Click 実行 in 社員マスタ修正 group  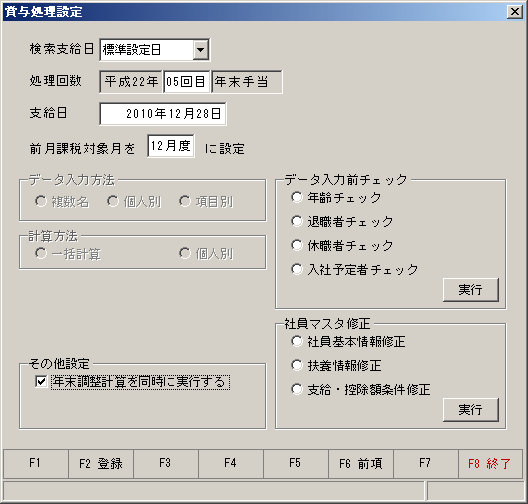pos(470,410)
